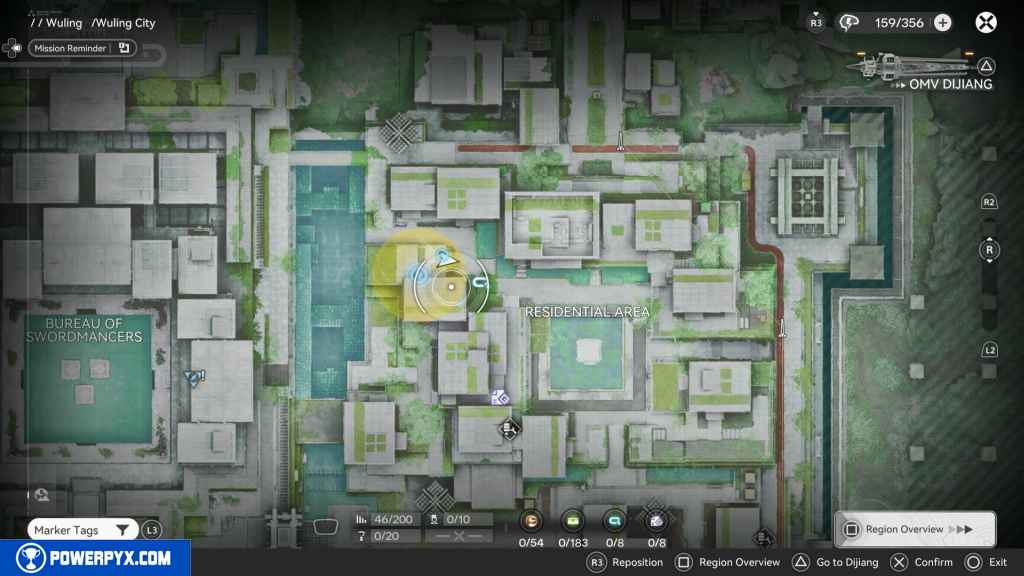Select the quest marker near Bureau of Swordmancers
The image size is (1024, 576).
[194, 377]
